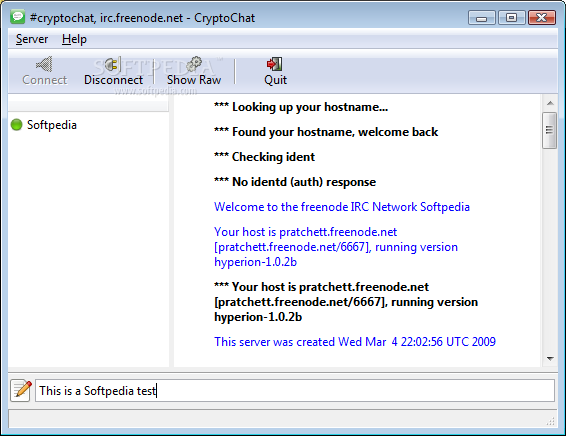Close the CryptoChat window
The image size is (566, 436).
[x=541, y=17]
